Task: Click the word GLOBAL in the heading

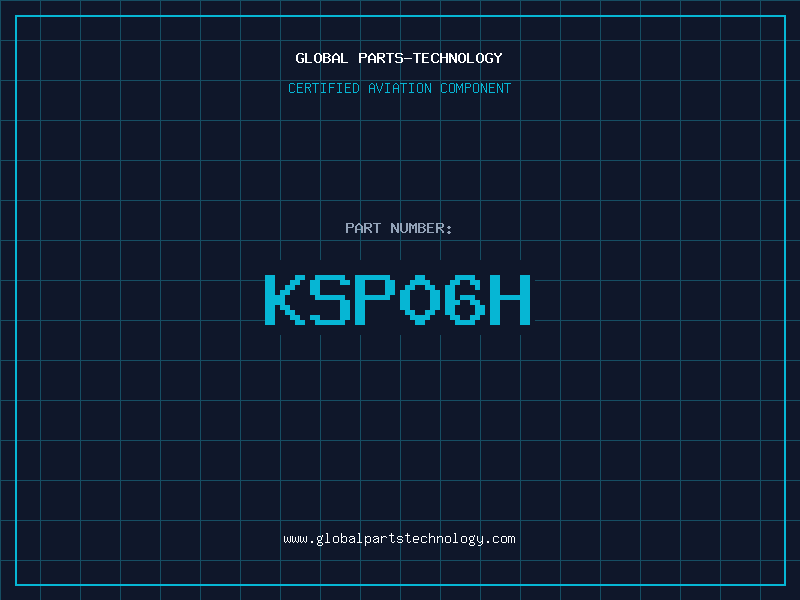Action: pyautogui.click(x=321, y=58)
